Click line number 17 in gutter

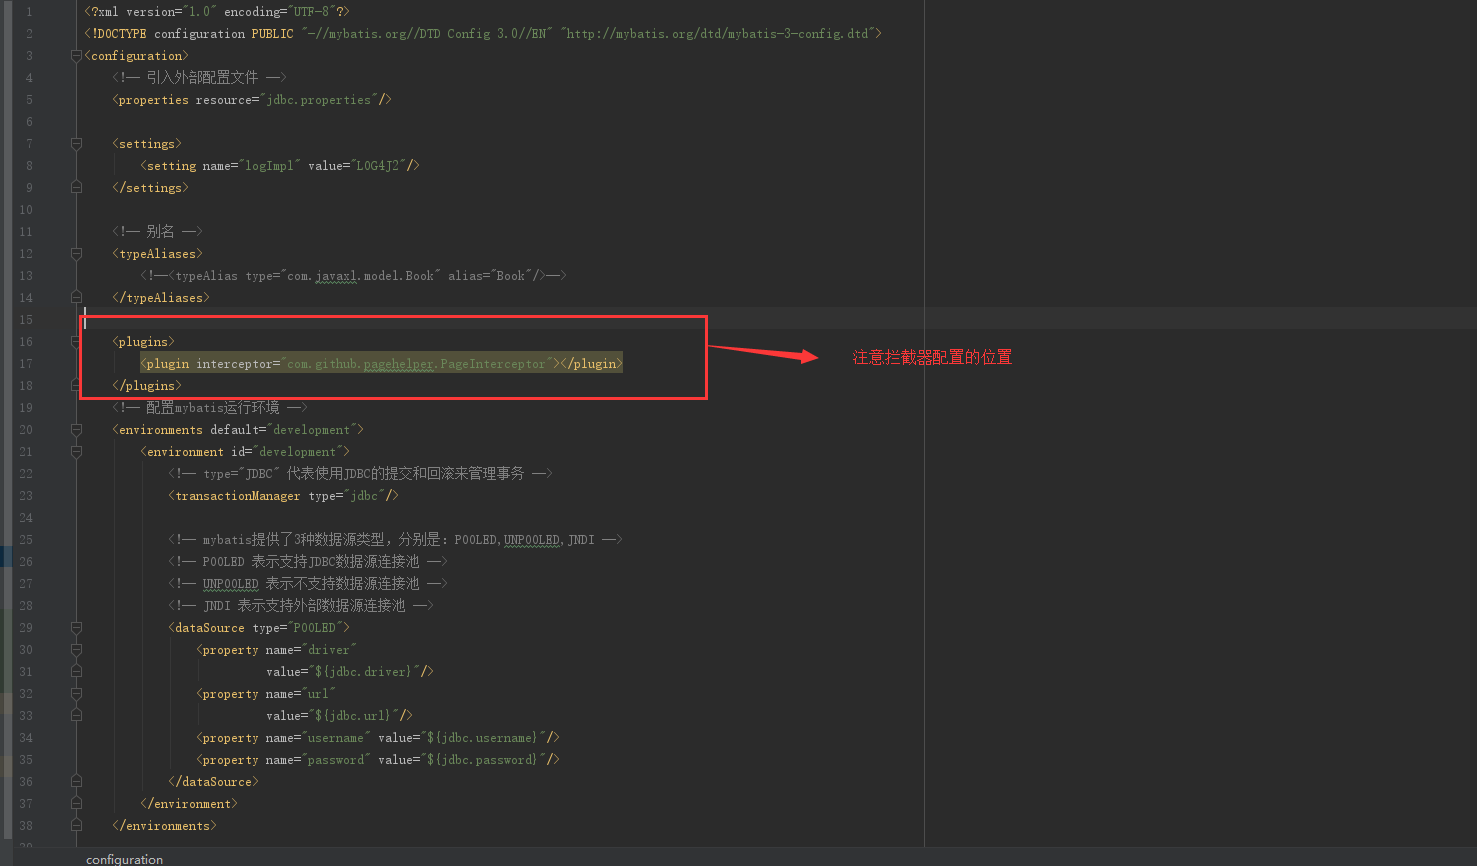pos(26,364)
